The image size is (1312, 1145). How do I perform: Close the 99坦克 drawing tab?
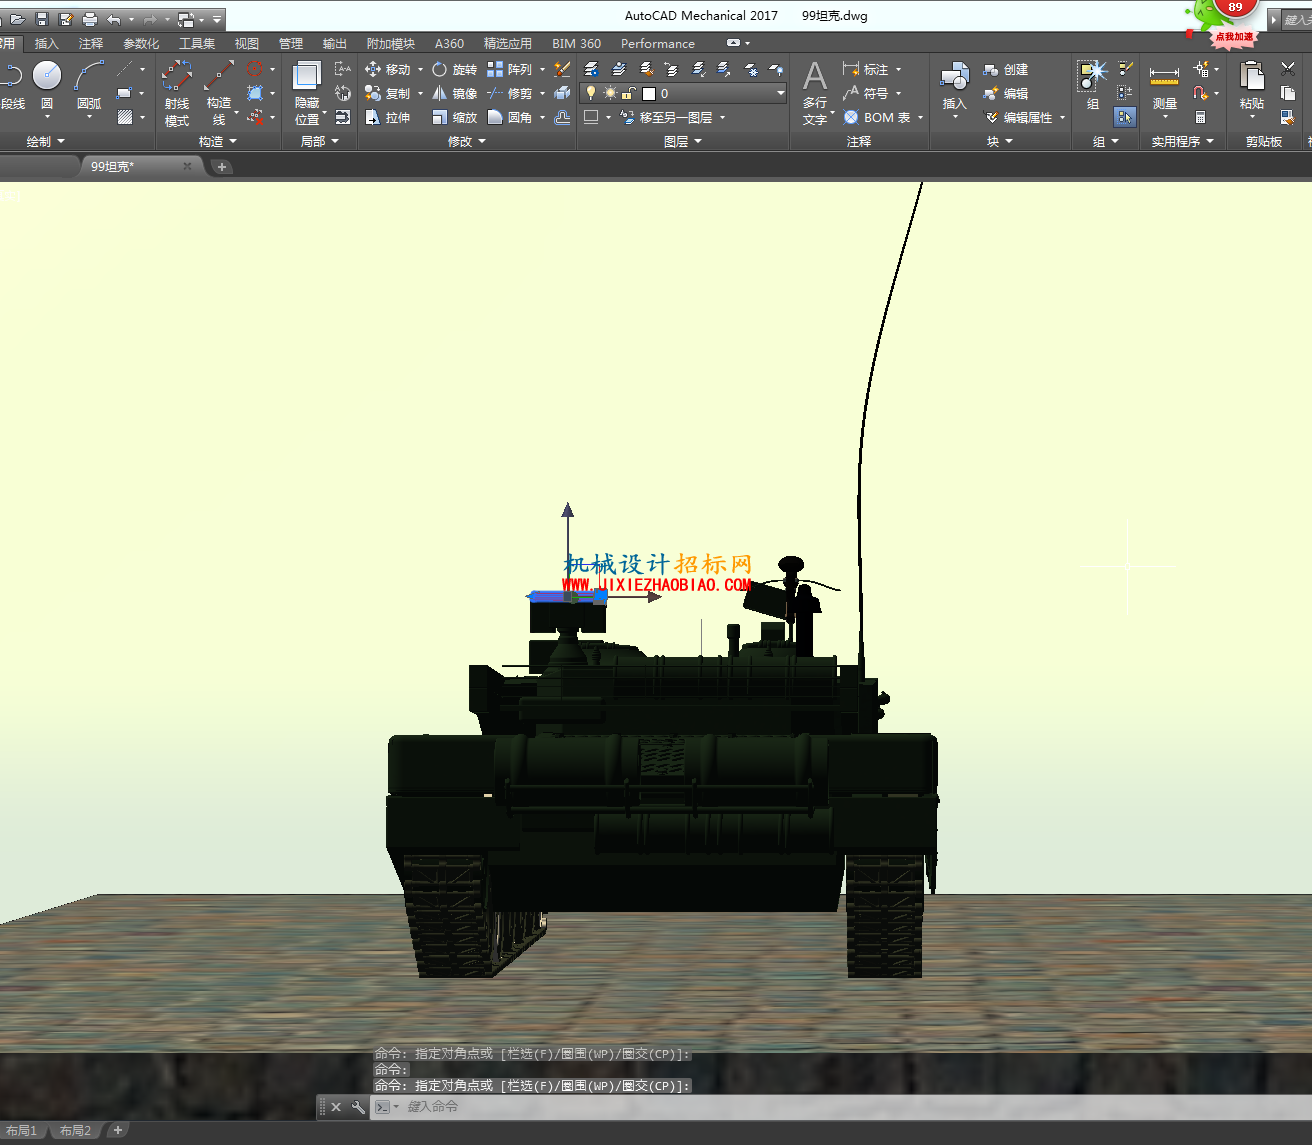pyautogui.click(x=187, y=166)
